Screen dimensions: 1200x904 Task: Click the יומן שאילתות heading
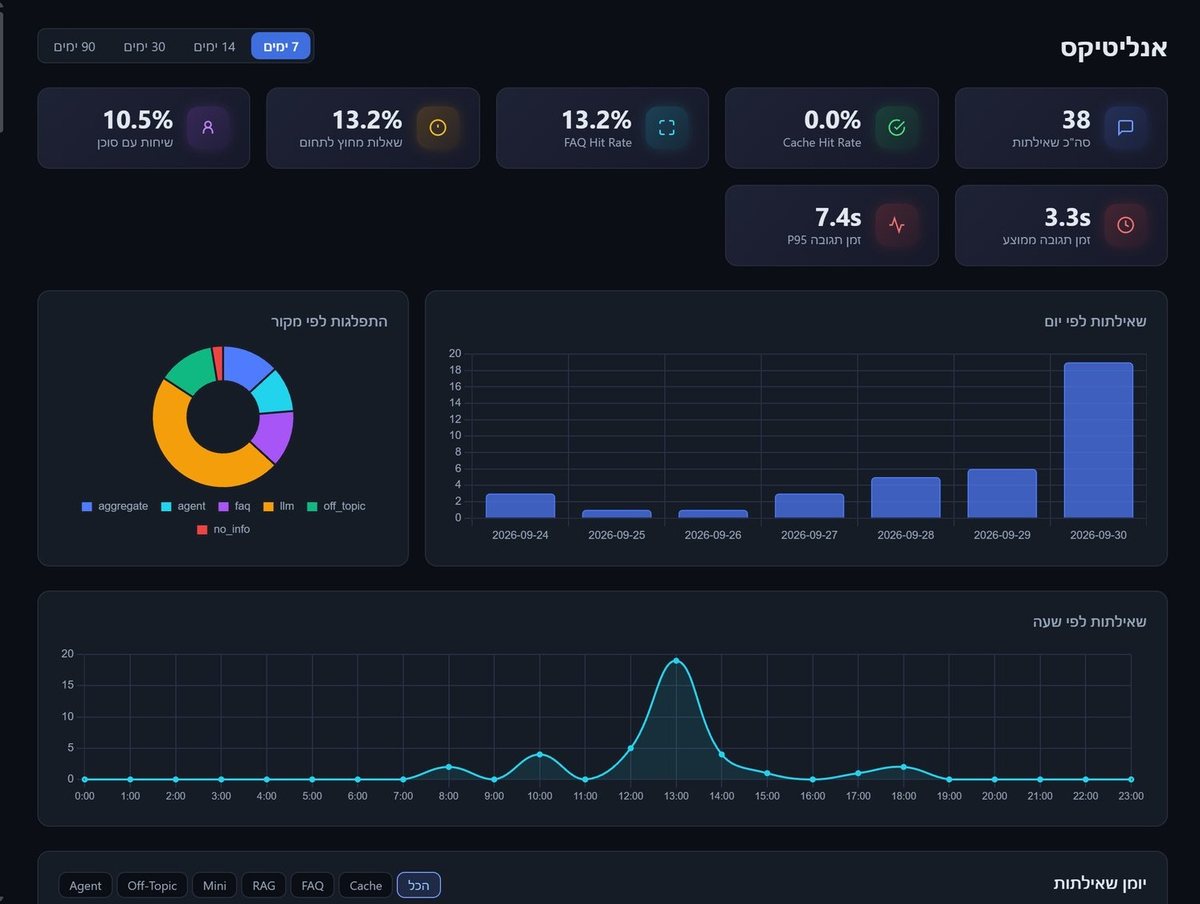coord(1100,884)
